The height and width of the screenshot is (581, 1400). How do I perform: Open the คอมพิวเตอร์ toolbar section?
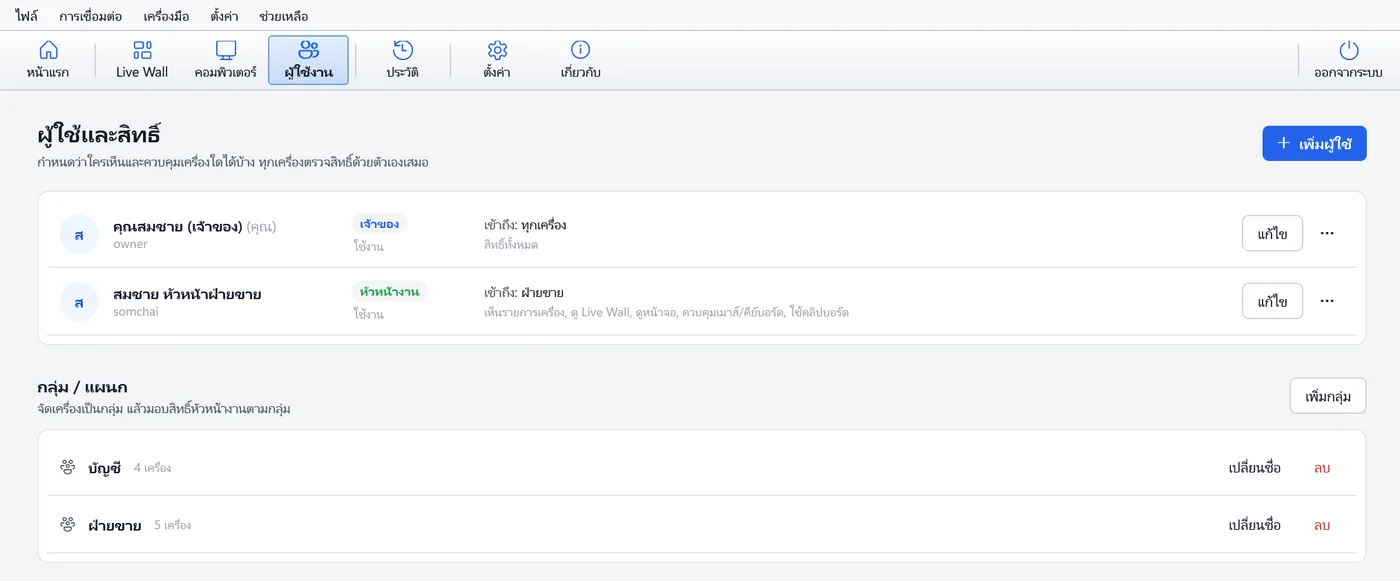click(226, 60)
